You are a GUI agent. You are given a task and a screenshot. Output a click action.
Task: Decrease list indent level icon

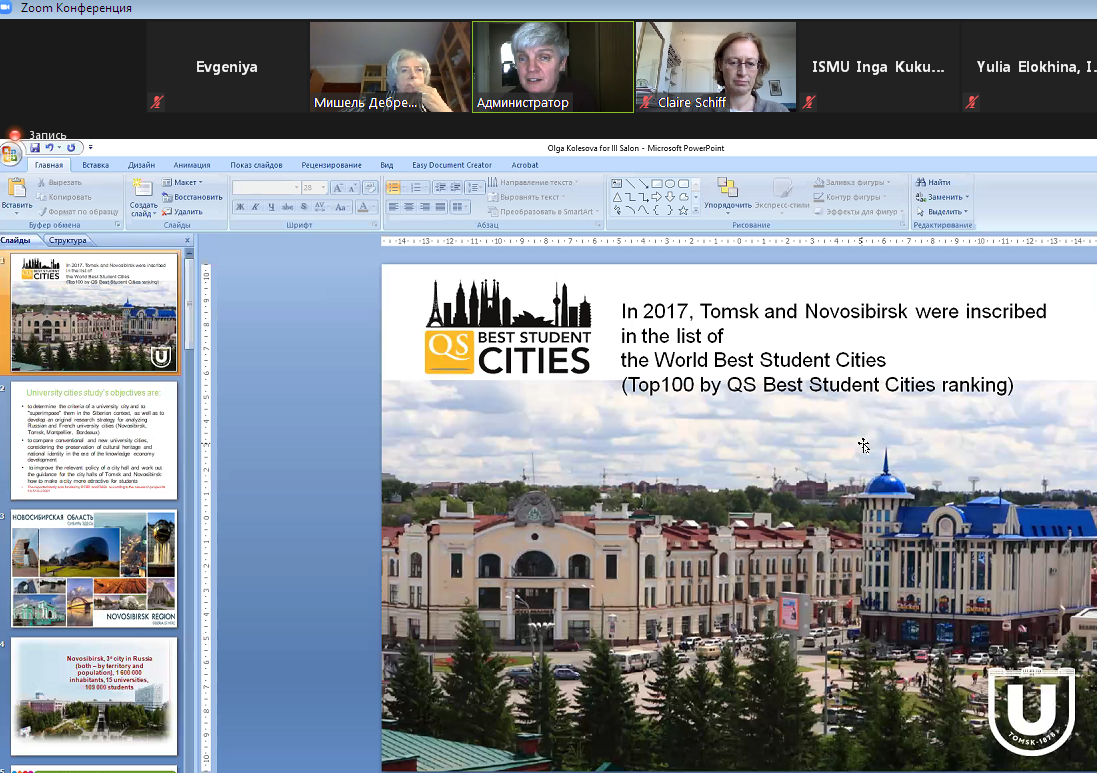[440, 187]
